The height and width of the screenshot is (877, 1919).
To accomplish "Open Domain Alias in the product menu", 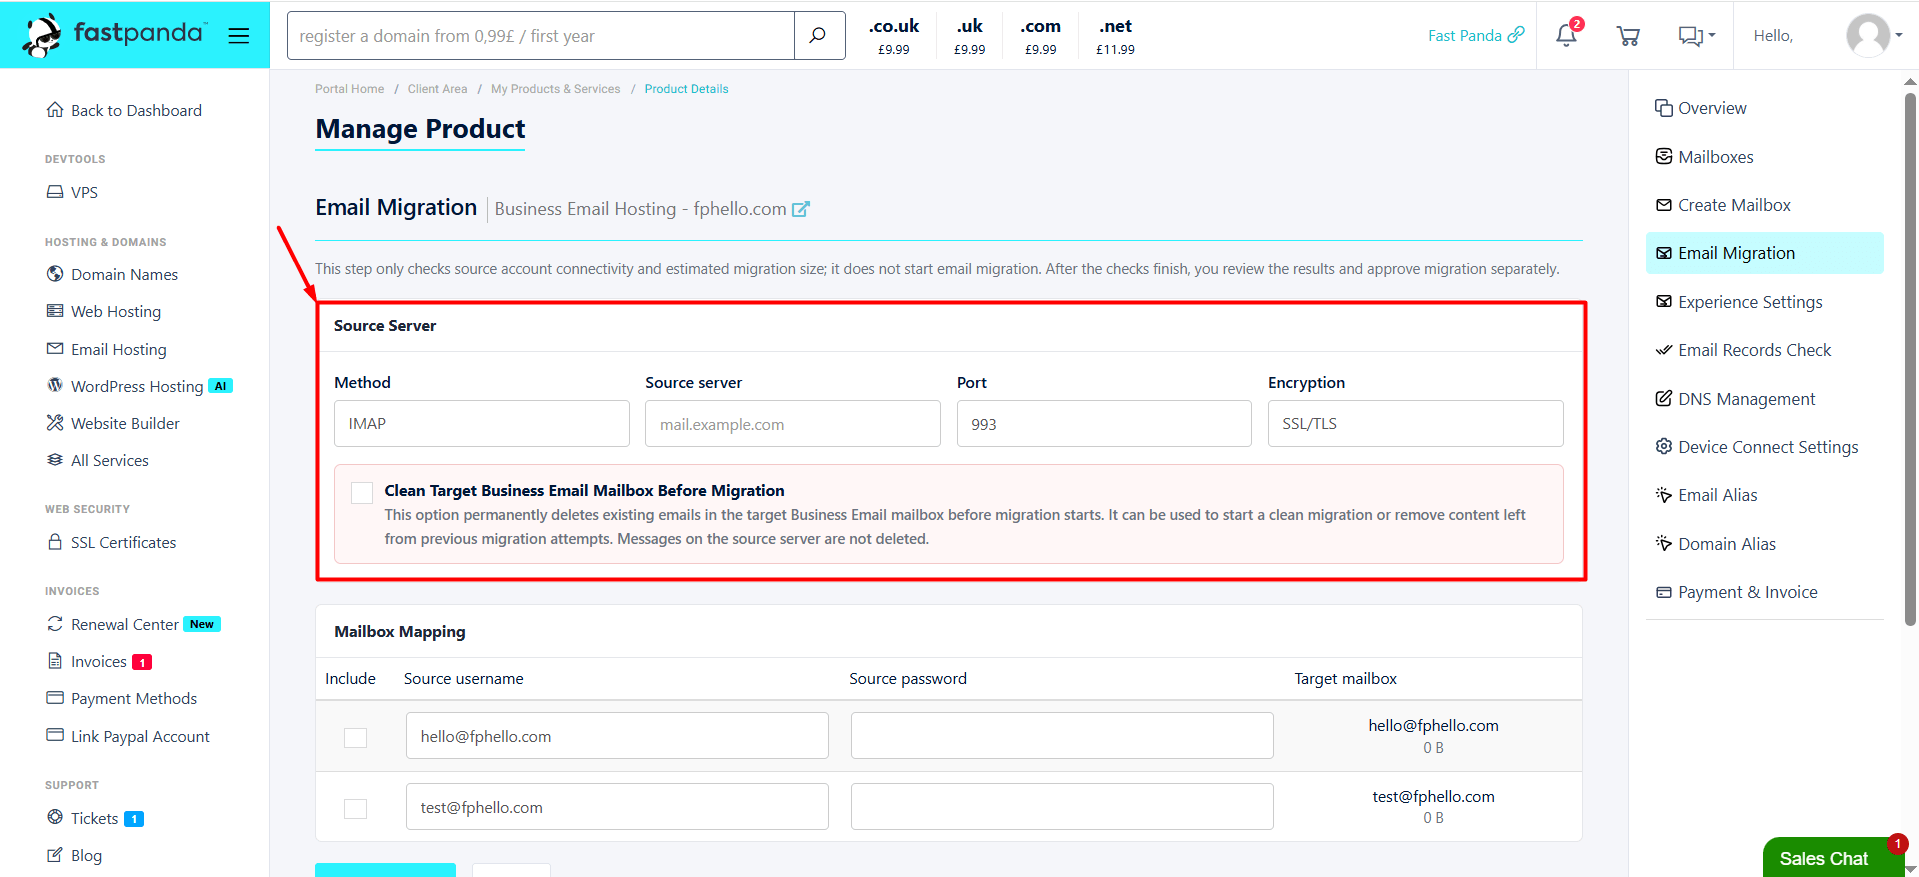I will tap(1715, 544).
